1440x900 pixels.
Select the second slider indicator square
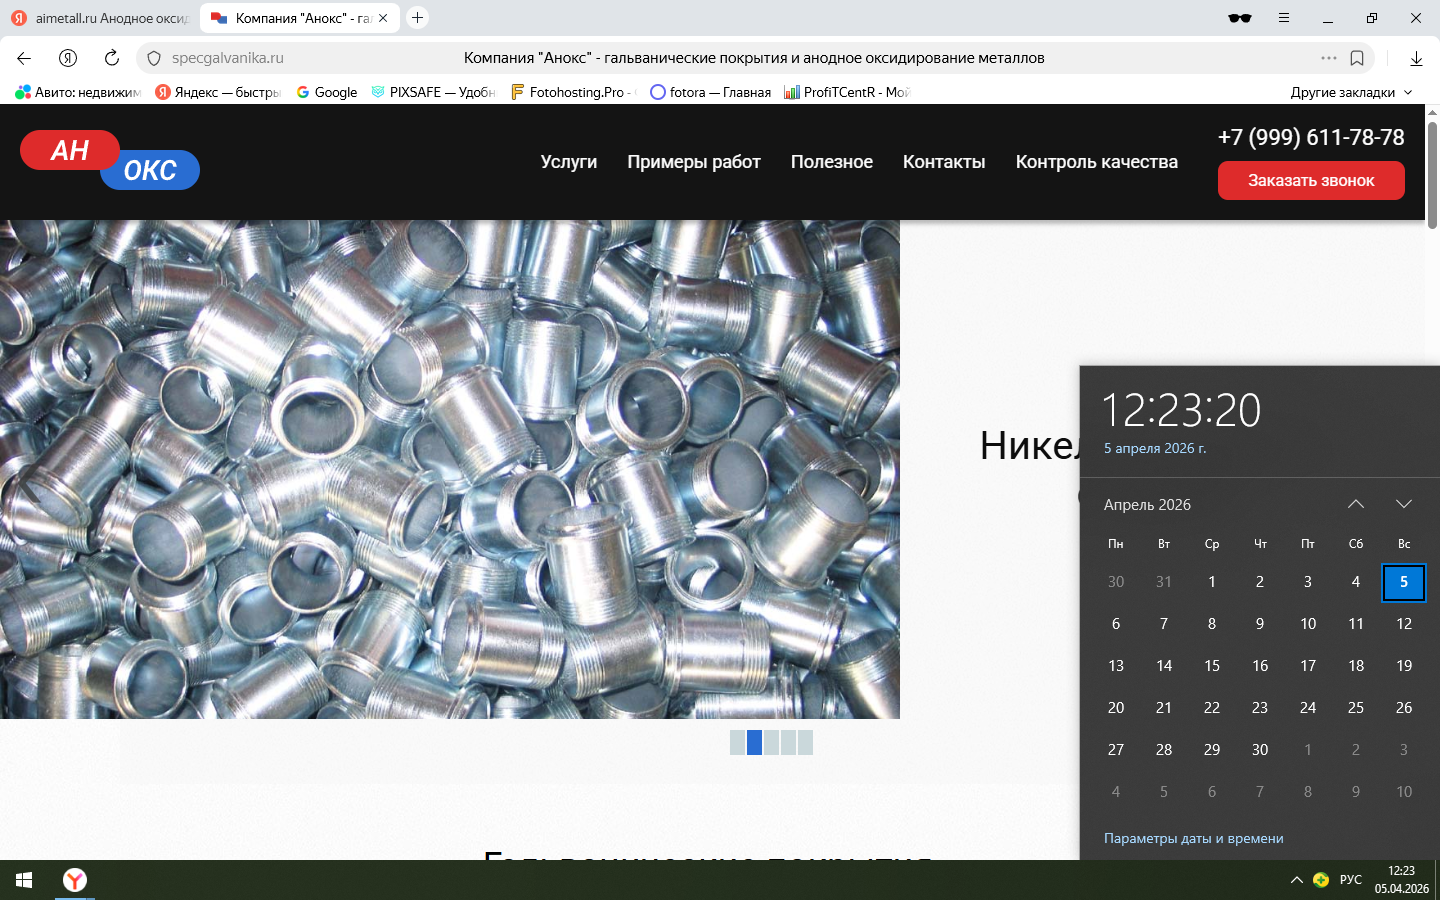[755, 742]
